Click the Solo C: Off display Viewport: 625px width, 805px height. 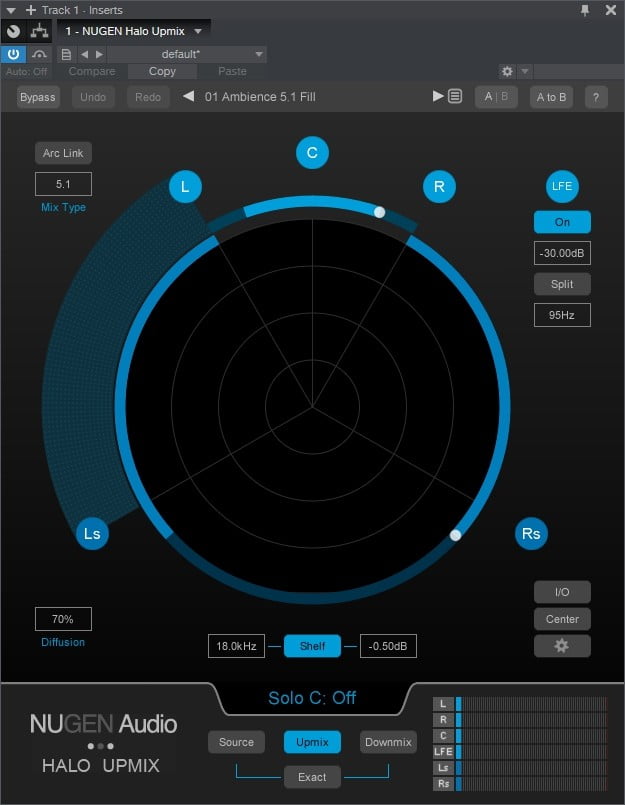[312, 698]
